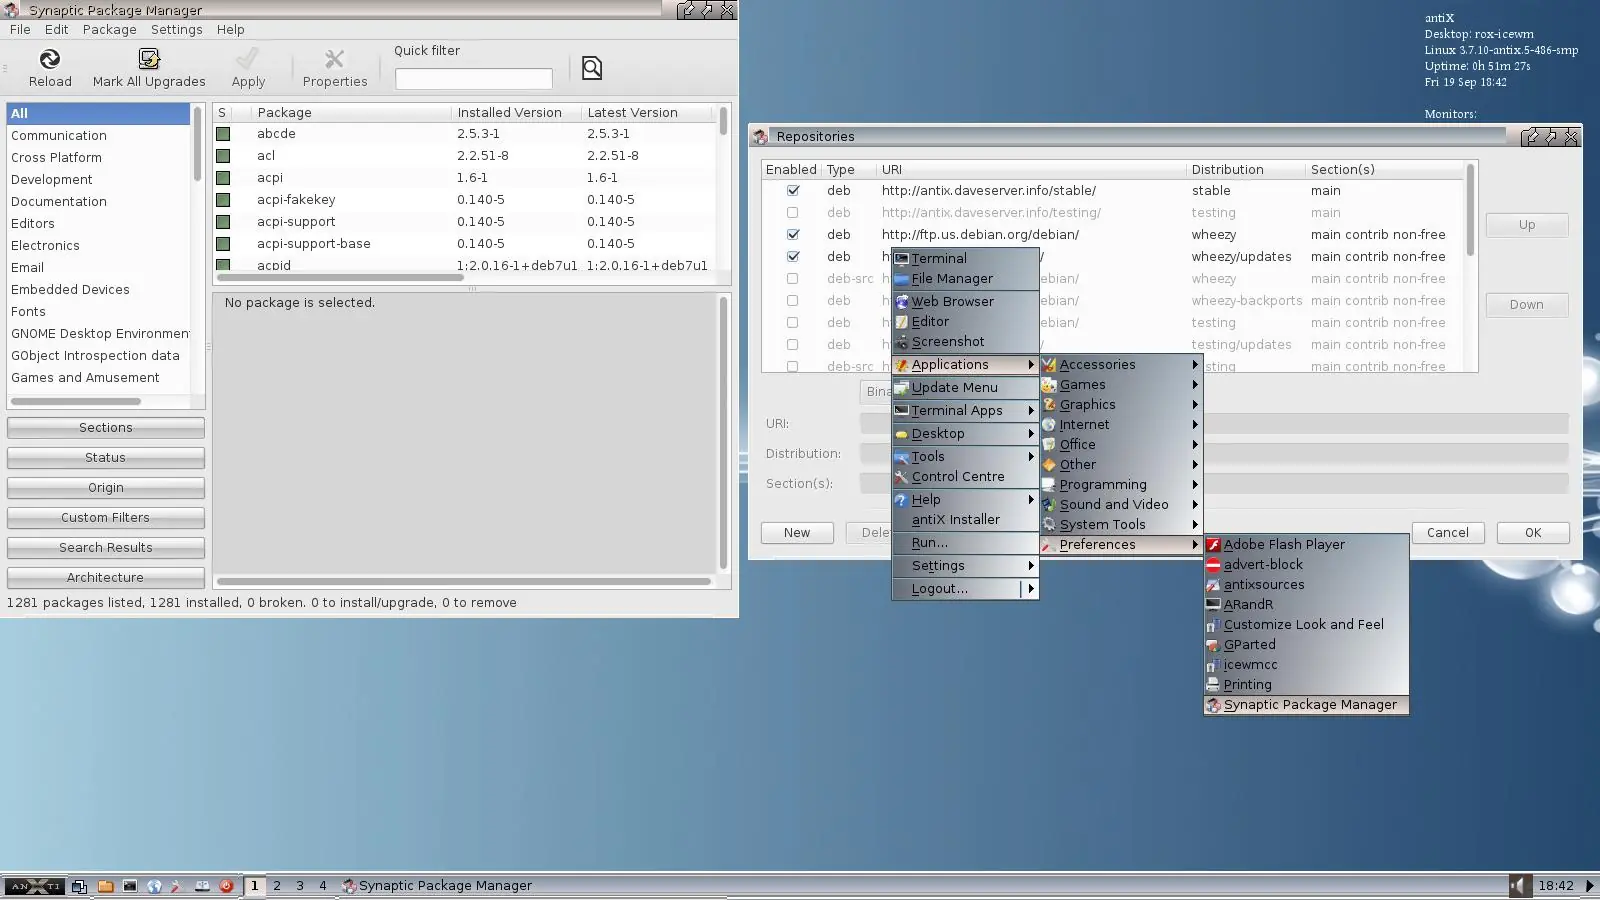Expand the Logout submenu arrow
The height and width of the screenshot is (900, 1600).
[1031, 590]
